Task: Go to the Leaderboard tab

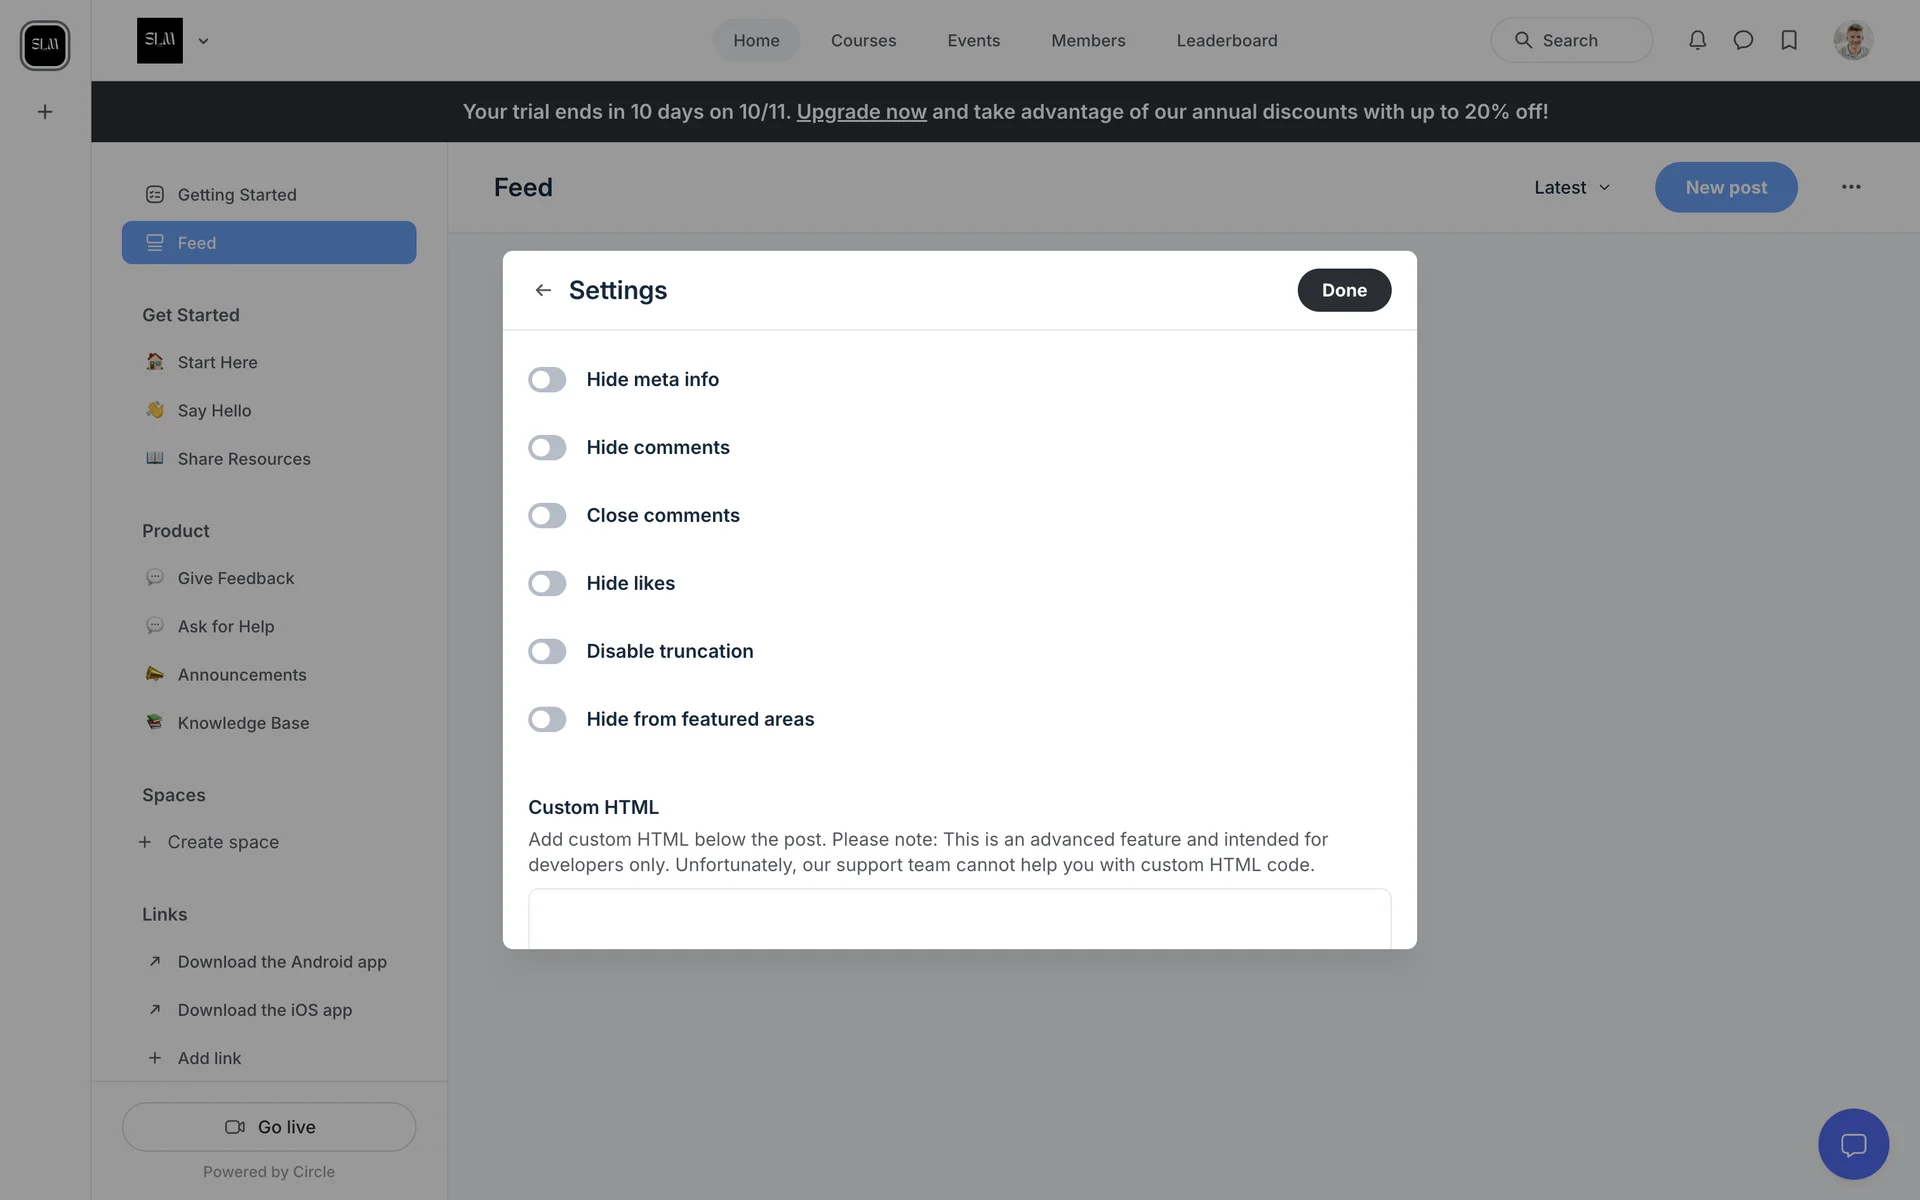Action: (x=1226, y=40)
